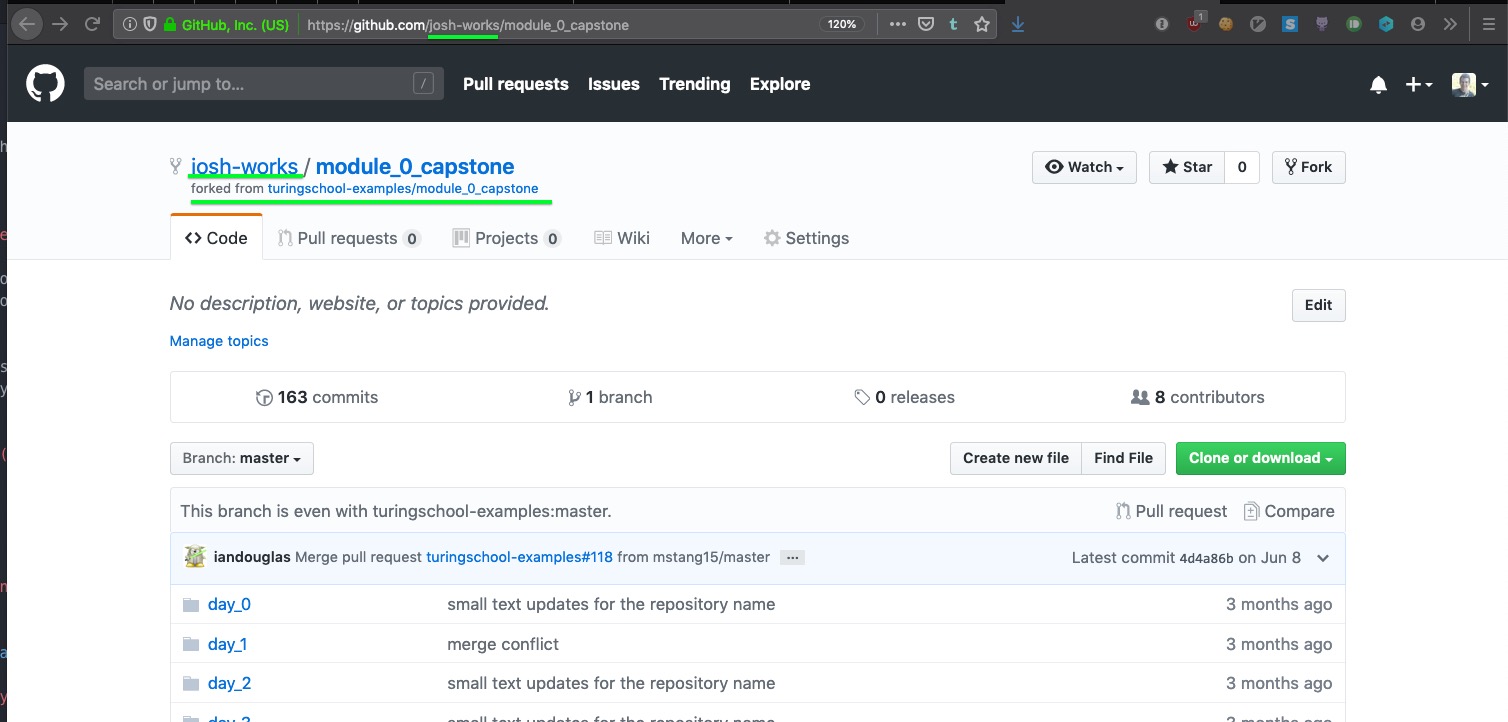The image size is (1508, 722).
Task: Go back with the browser back arrow
Action: (x=27, y=24)
